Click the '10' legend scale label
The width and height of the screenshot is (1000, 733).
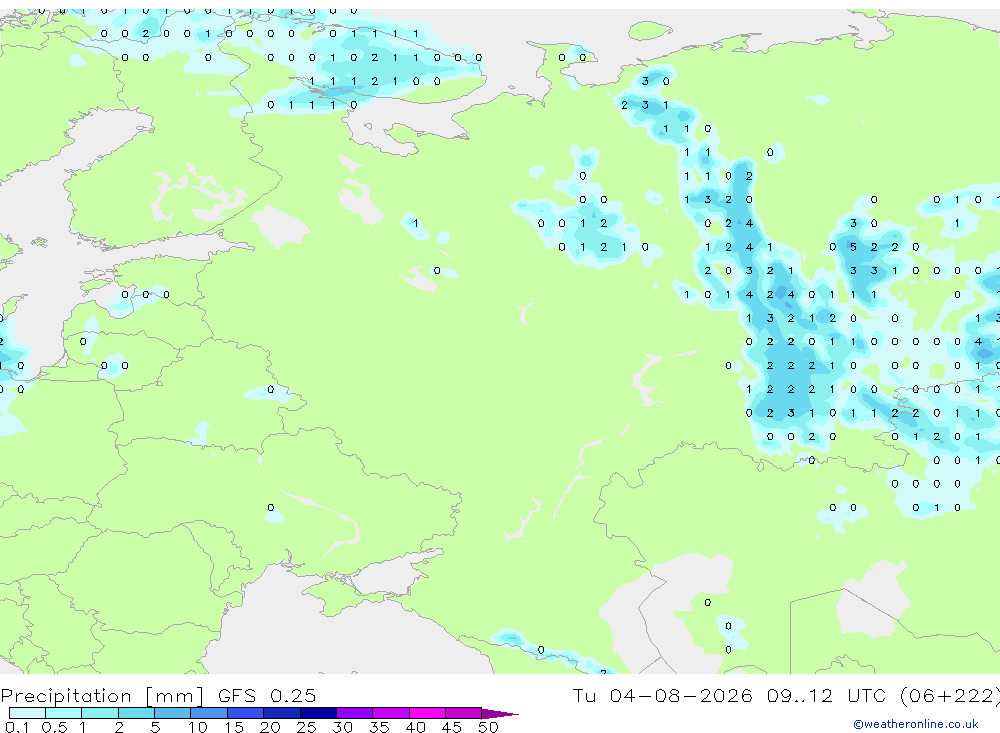pyautogui.click(x=197, y=727)
